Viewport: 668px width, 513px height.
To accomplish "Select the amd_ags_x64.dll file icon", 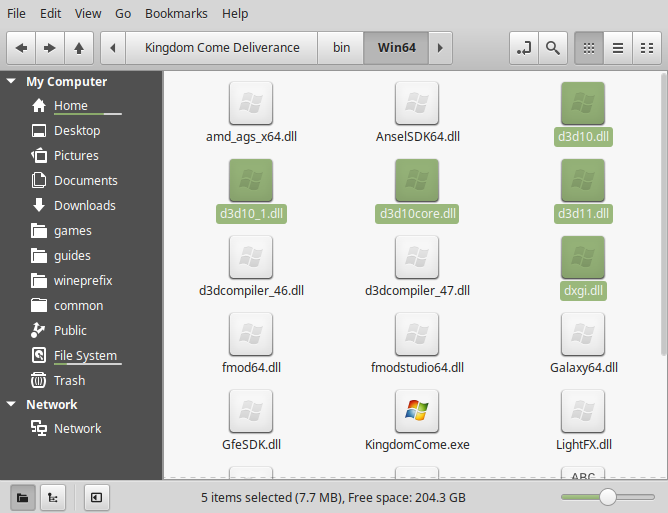I will pyautogui.click(x=251, y=103).
